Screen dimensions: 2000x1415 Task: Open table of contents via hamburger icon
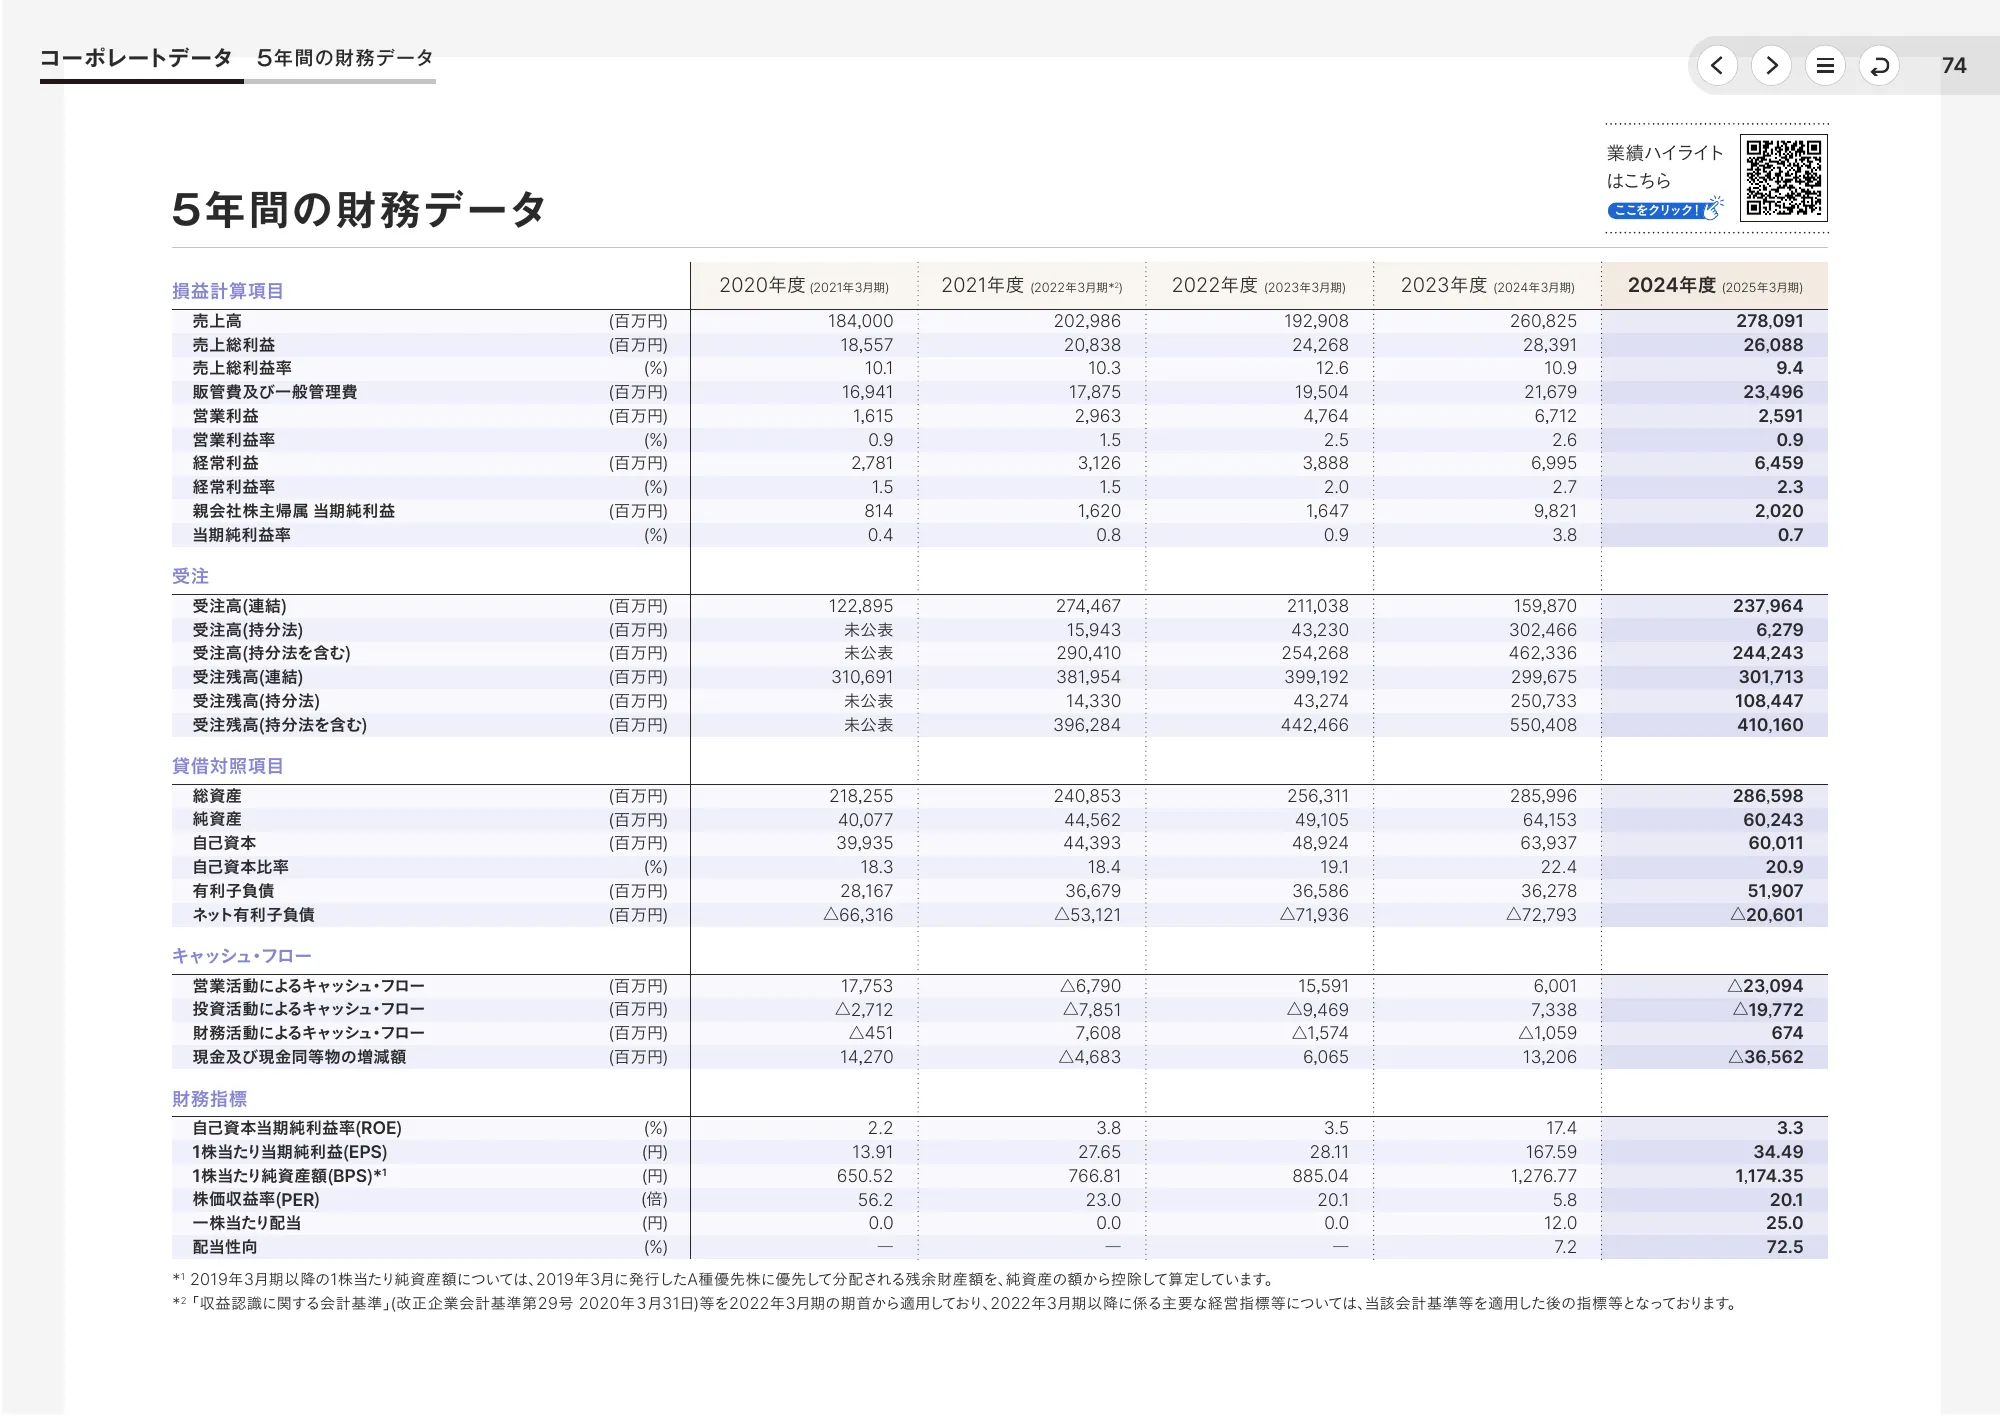point(1825,66)
